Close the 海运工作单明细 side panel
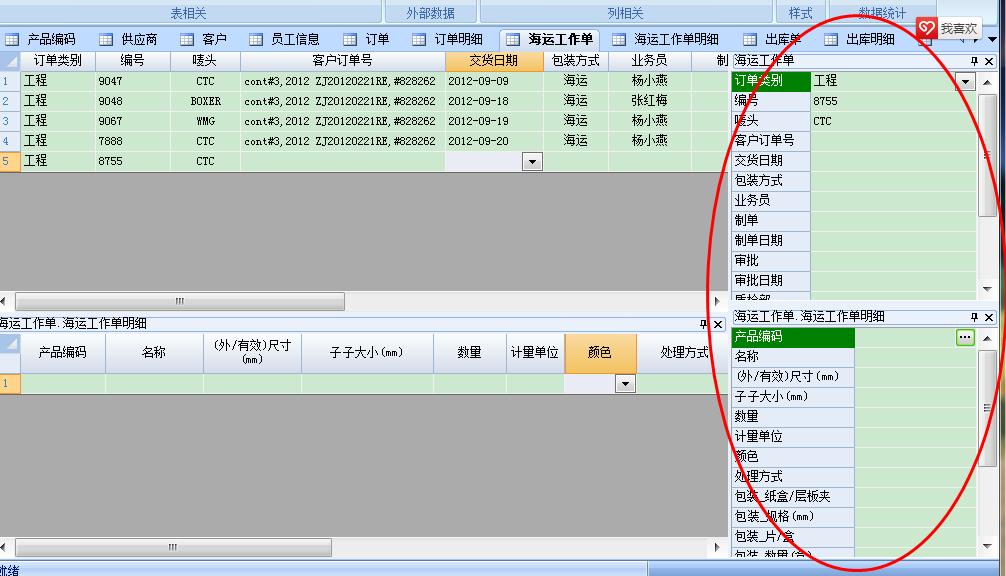This screenshot has height=576, width=1006. [990, 317]
